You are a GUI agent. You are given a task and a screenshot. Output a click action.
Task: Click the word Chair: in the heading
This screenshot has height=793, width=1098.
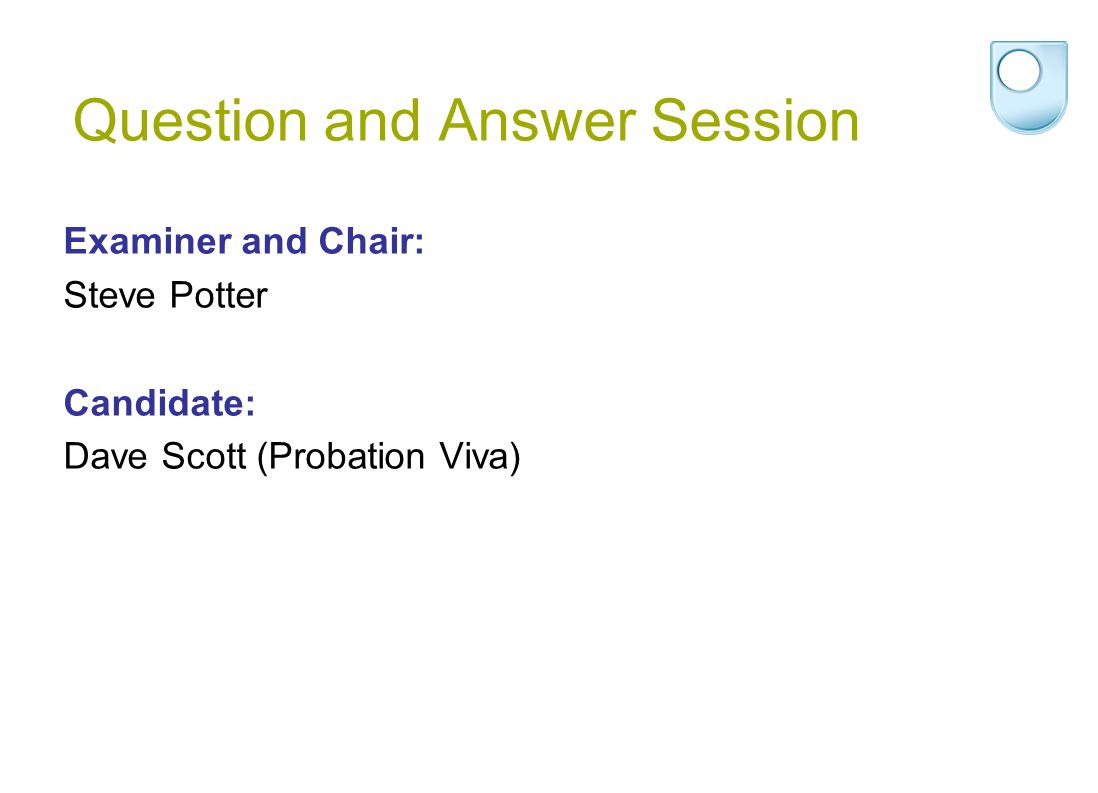pos(371,241)
